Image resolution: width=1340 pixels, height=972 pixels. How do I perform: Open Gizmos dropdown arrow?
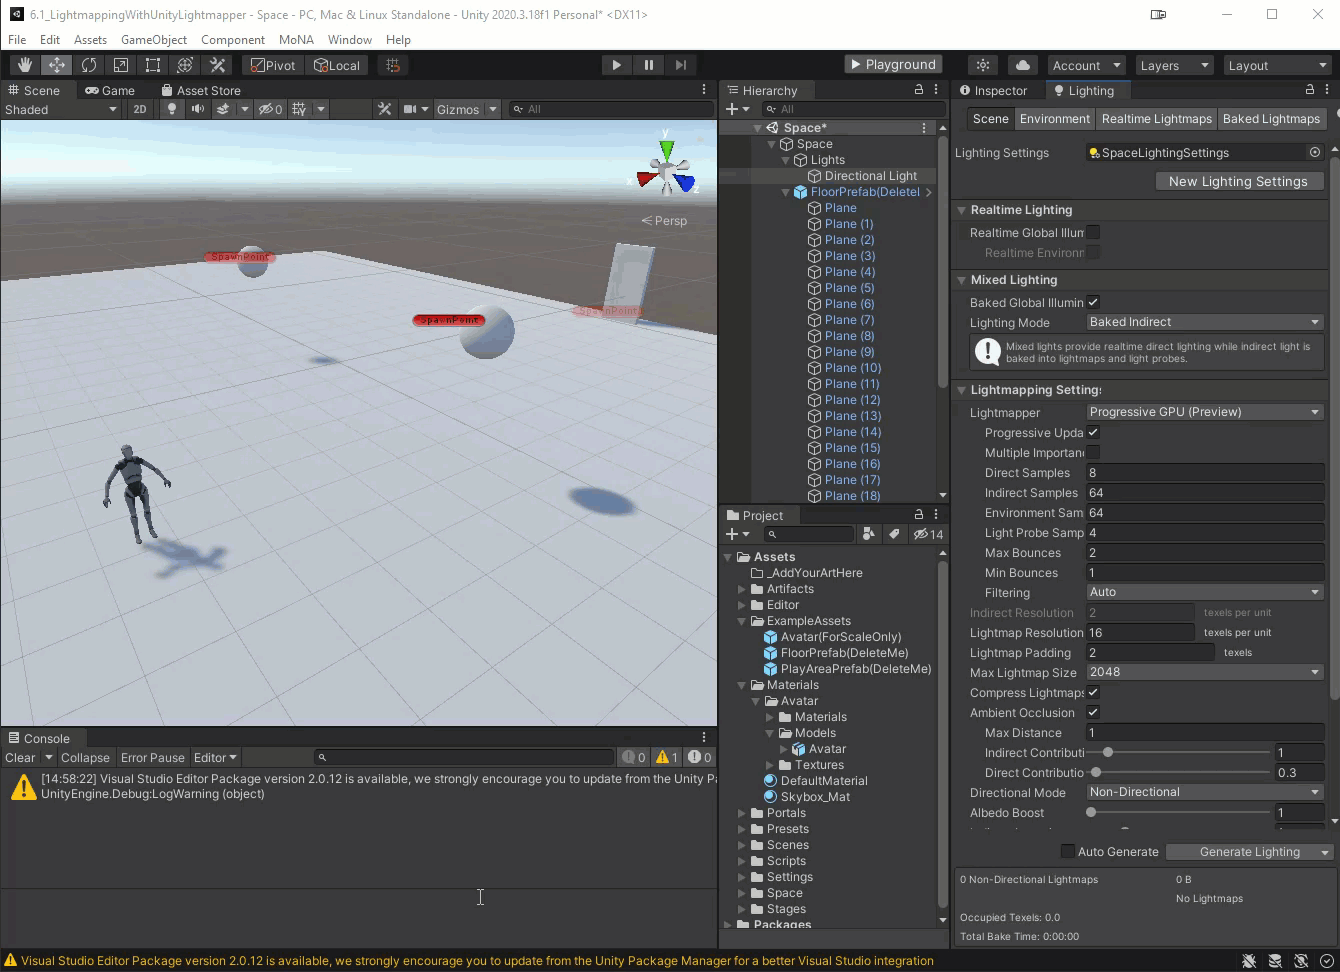(493, 109)
